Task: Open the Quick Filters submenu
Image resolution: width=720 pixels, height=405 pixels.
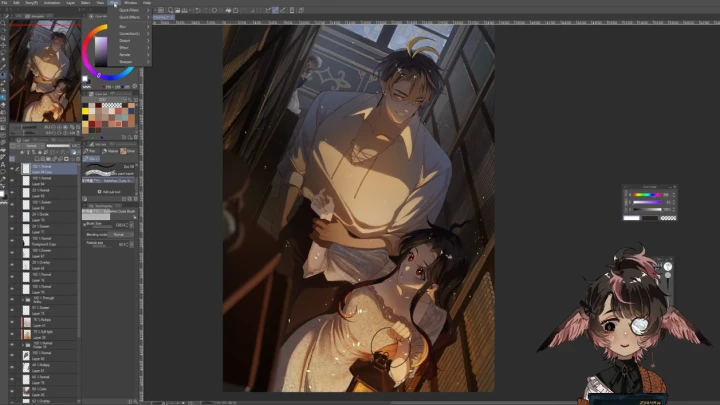Action: (x=130, y=11)
